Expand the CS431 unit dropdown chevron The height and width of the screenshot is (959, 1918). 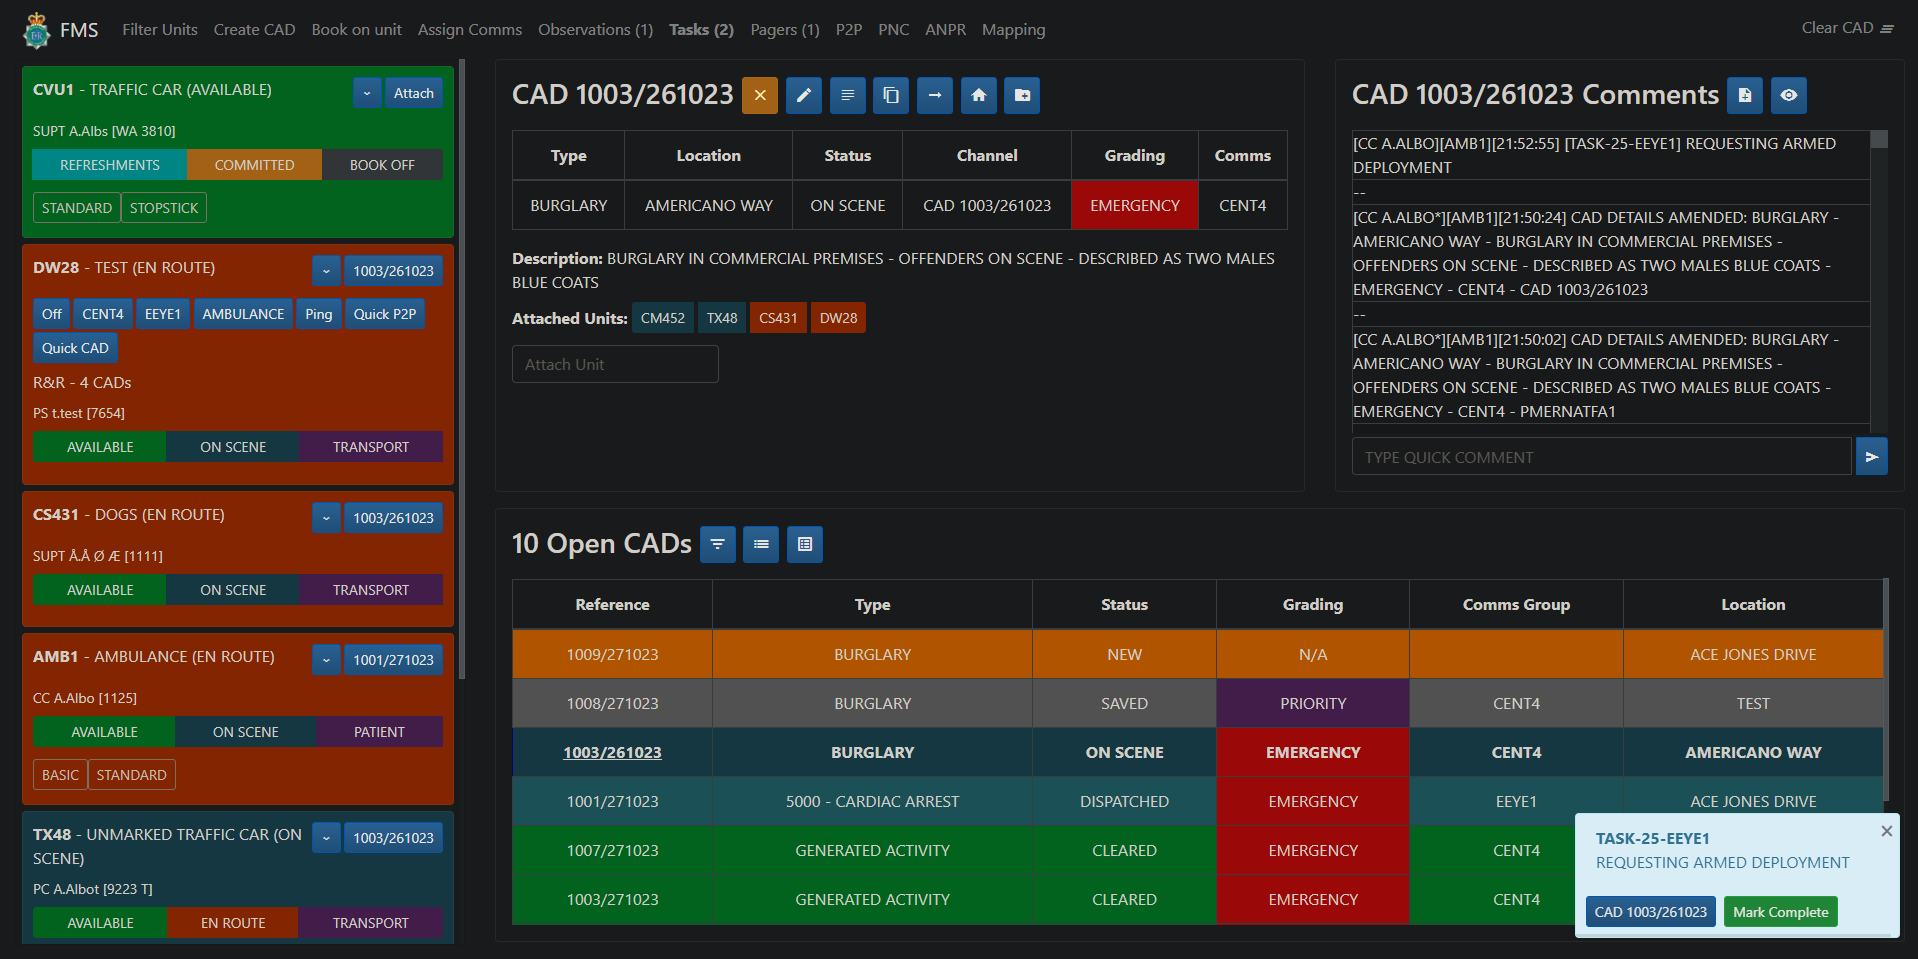(326, 518)
